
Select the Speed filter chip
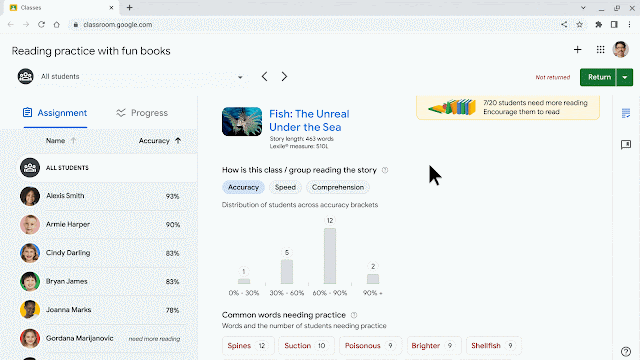click(285, 187)
